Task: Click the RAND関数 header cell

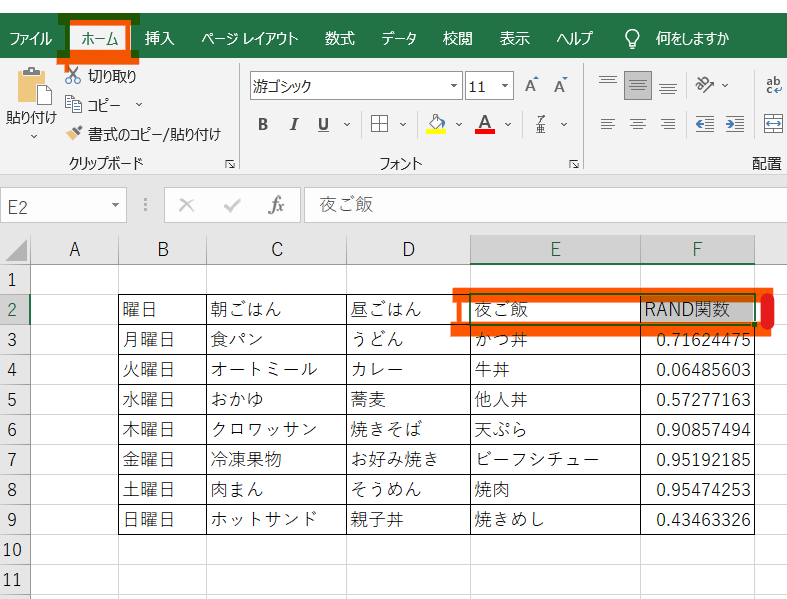Action: pyautogui.click(x=697, y=310)
